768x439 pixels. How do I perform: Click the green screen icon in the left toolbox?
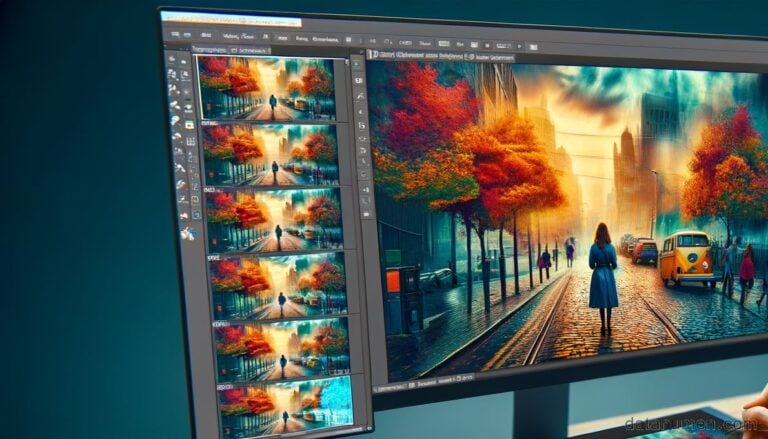tap(189, 125)
